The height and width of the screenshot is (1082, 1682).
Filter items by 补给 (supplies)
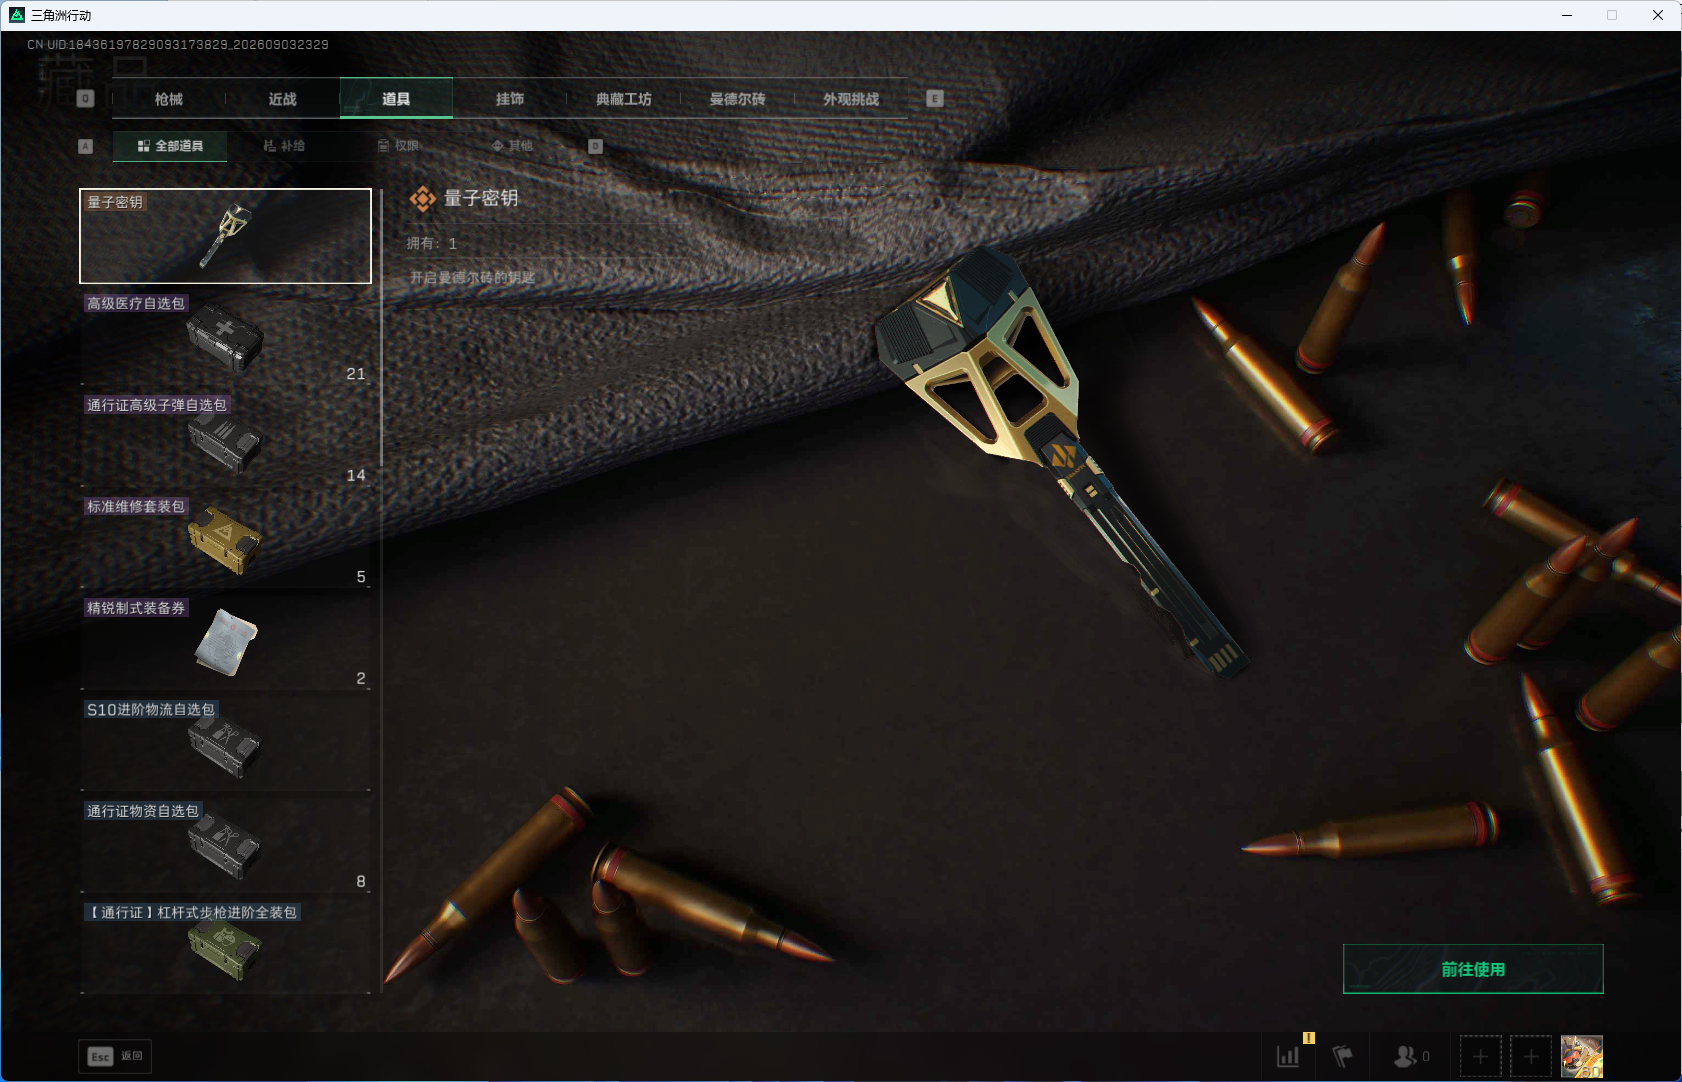pos(284,146)
